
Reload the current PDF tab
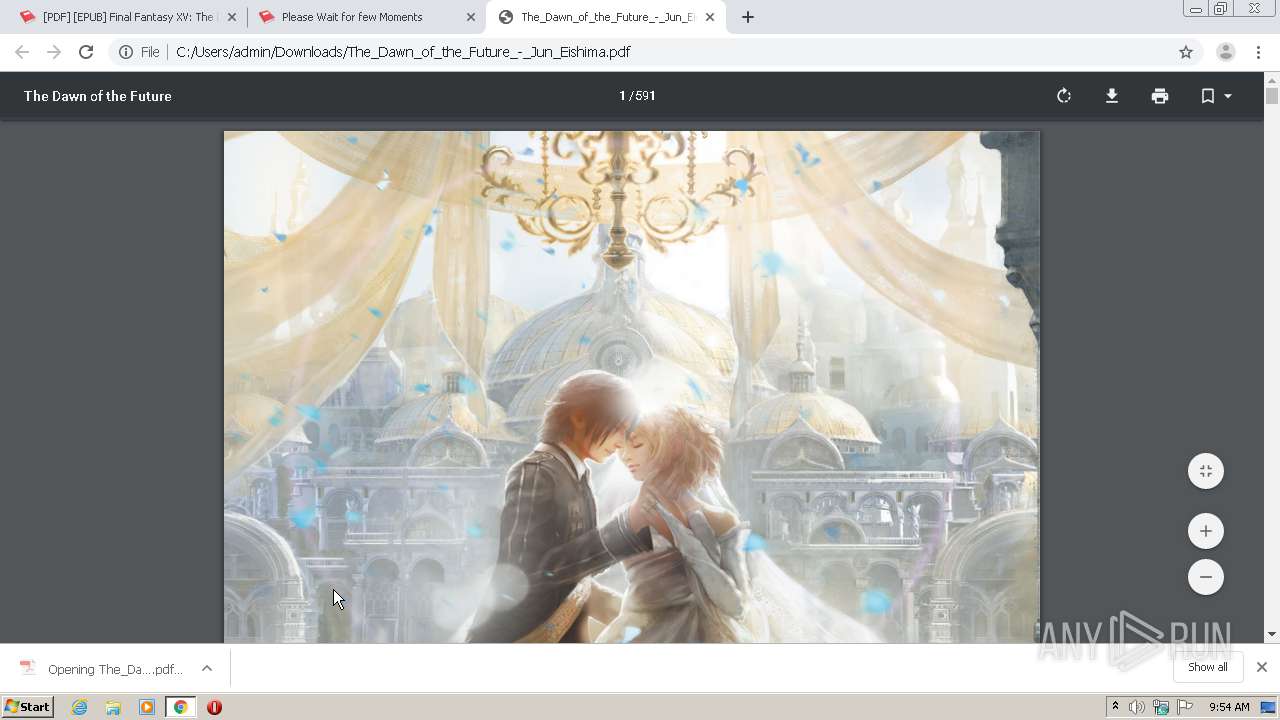pos(86,52)
